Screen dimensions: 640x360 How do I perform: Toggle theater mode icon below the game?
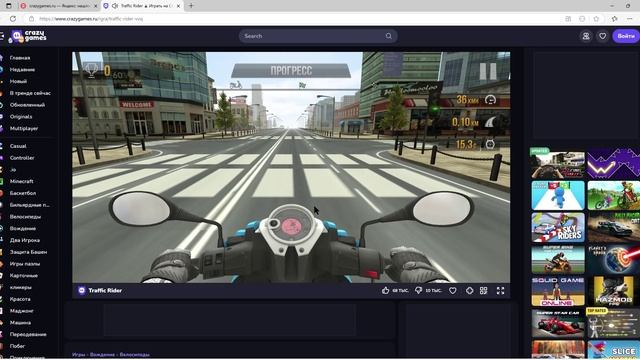click(484, 290)
